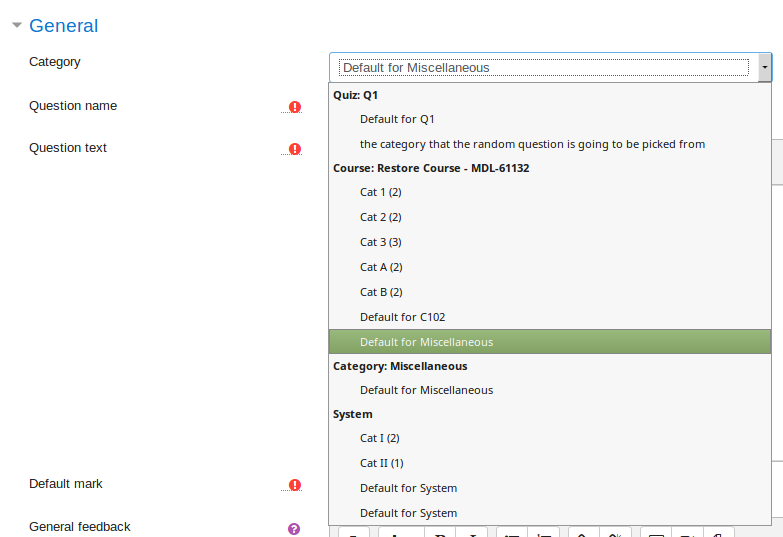Click the required icon beside Question name
The width and height of the screenshot is (783, 537).
pos(295,107)
